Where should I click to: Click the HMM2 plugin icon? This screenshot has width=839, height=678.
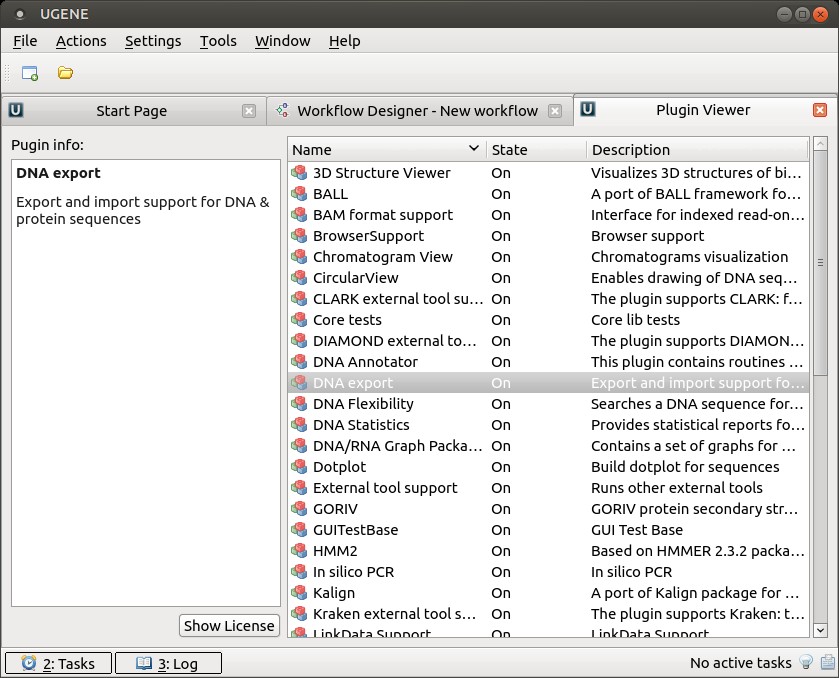click(299, 551)
